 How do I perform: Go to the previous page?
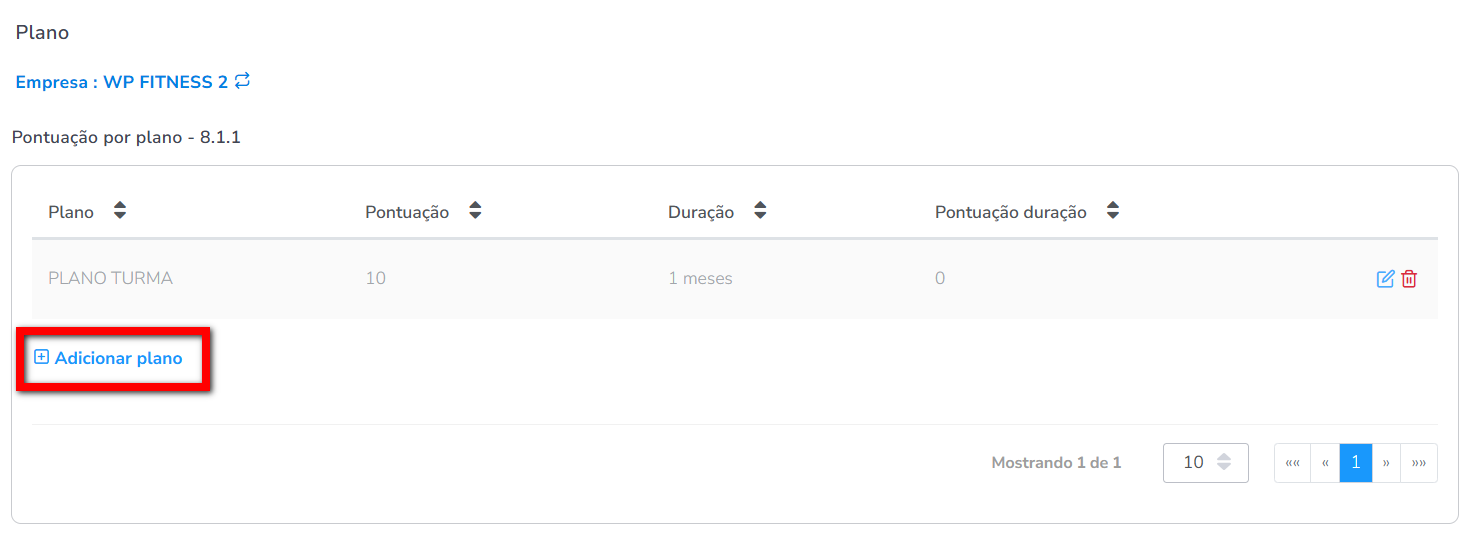[1325, 463]
